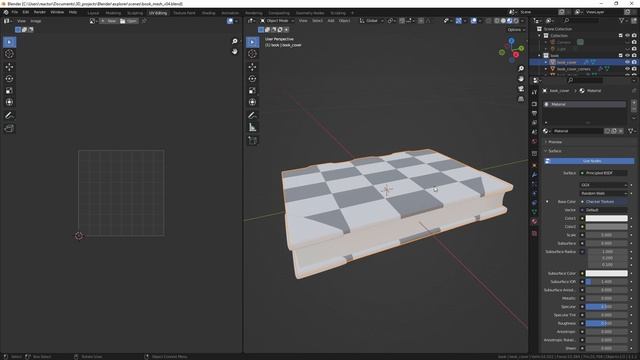Select the Rotate tool in 3D viewport
This screenshot has height=360, width=640.
(x=252, y=79)
